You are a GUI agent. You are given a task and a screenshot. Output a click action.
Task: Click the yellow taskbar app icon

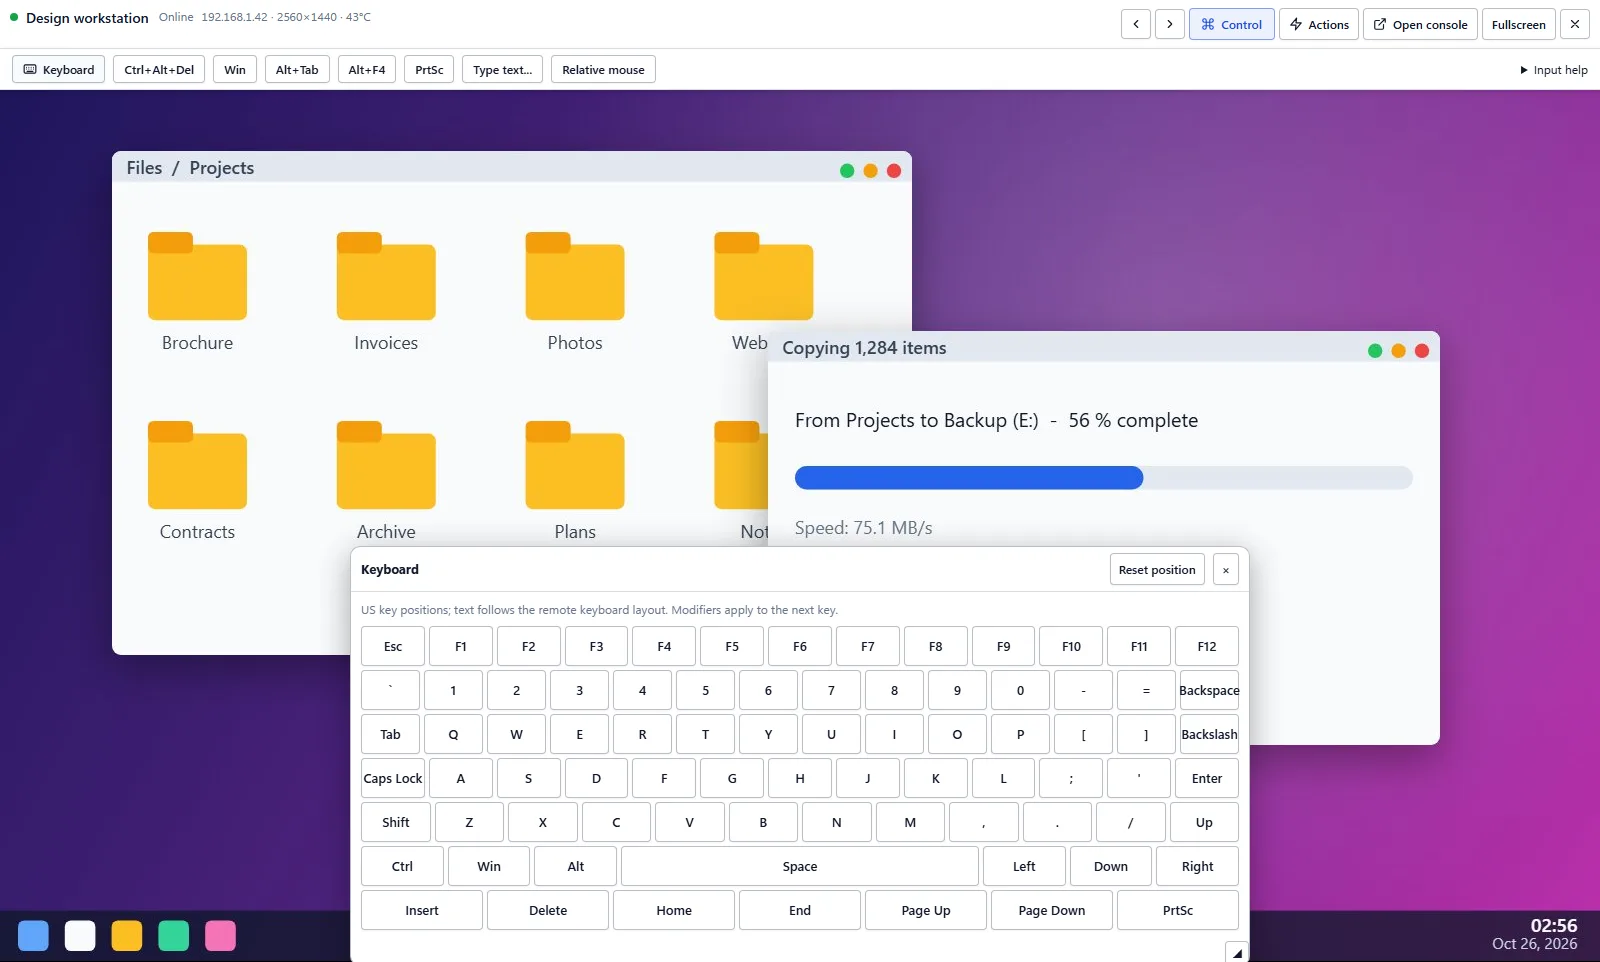point(127,936)
